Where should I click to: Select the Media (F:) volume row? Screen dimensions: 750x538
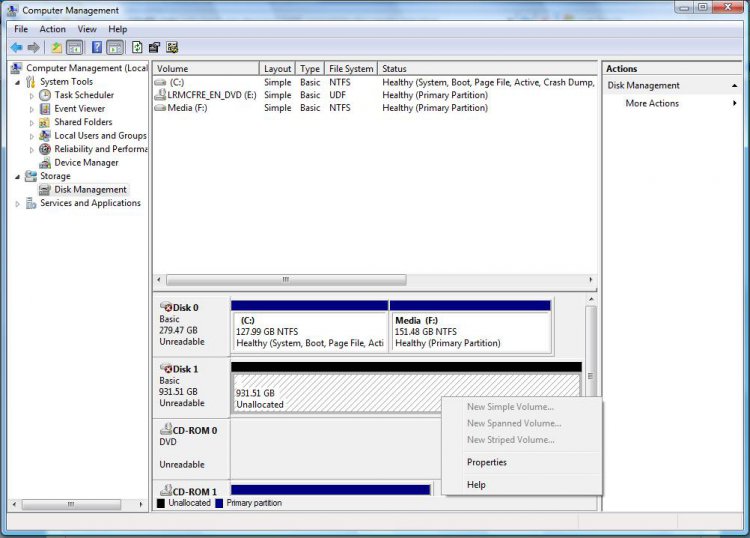(x=375, y=108)
